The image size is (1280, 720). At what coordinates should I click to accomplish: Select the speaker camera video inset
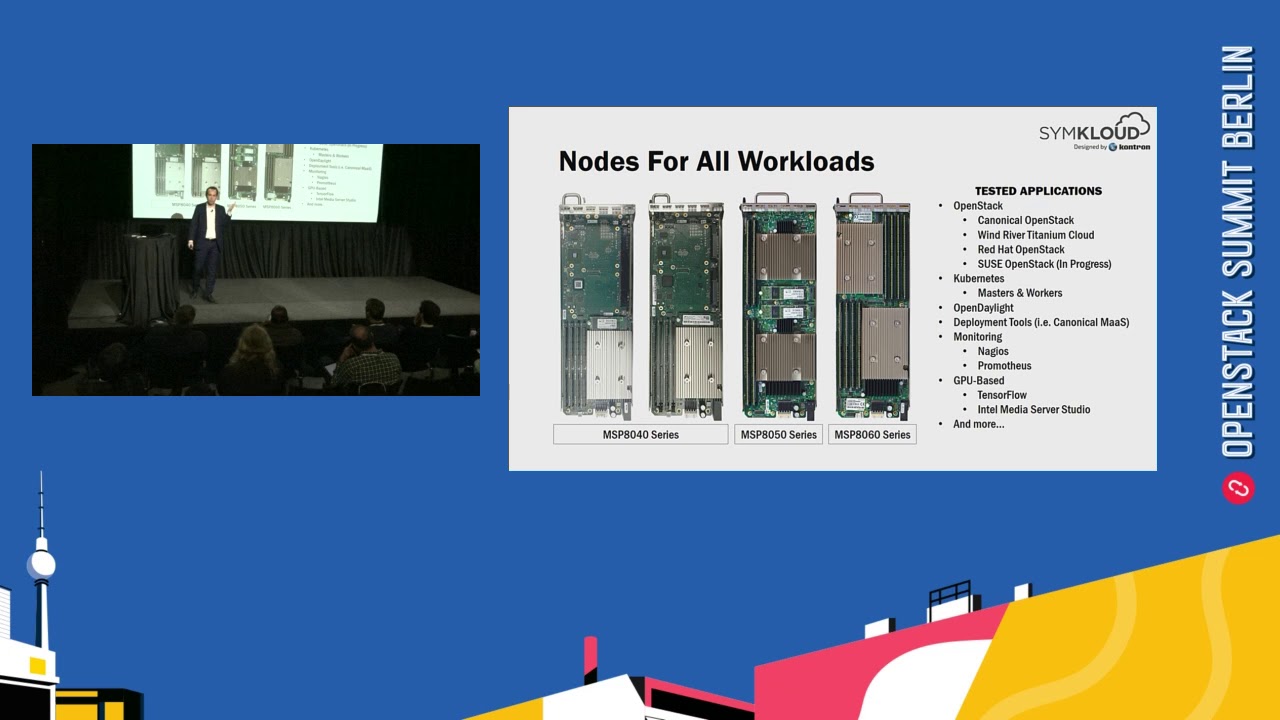256,270
